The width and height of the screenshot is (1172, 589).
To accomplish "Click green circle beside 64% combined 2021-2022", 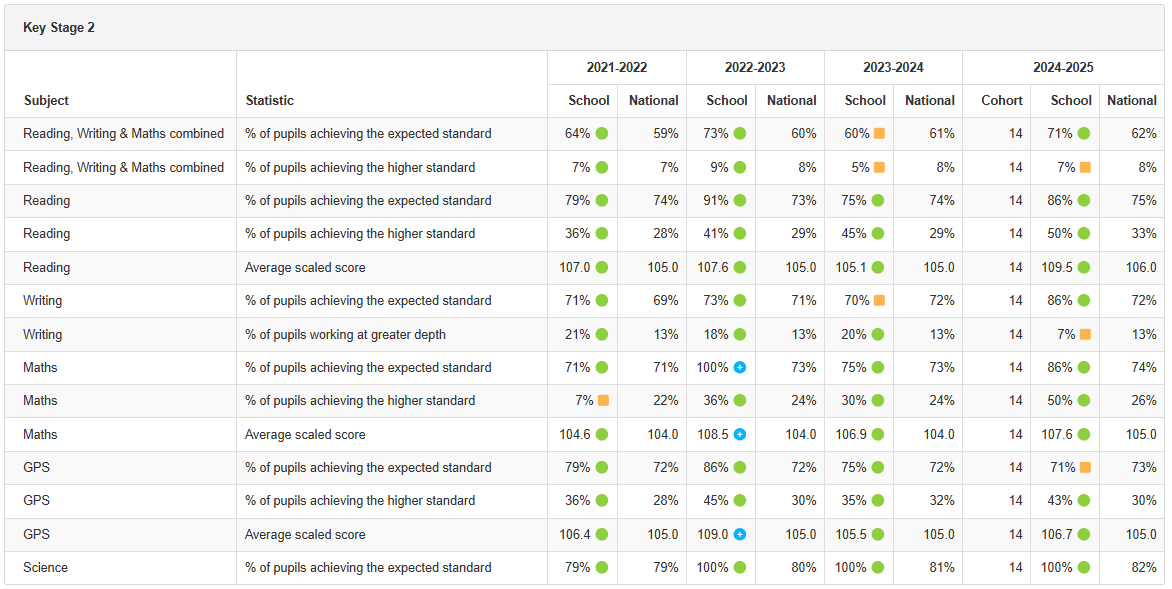I will (602, 133).
